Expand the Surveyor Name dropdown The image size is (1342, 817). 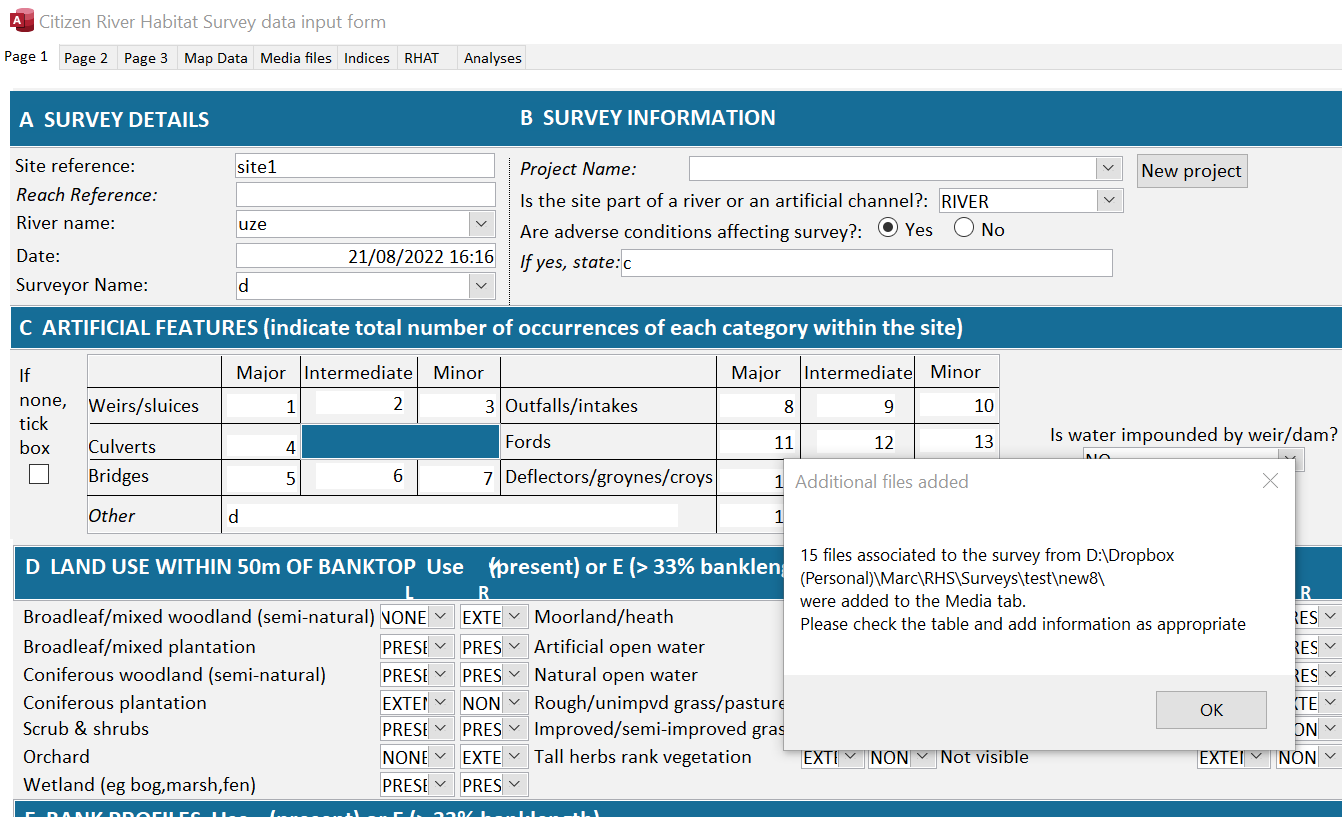point(481,286)
